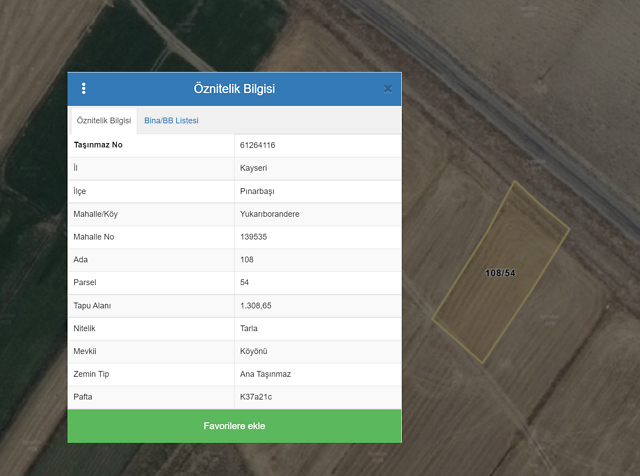Viewport: 640px width, 476px height.
Task: Click the Pınarbaşı district value
Action: point(258,191)
